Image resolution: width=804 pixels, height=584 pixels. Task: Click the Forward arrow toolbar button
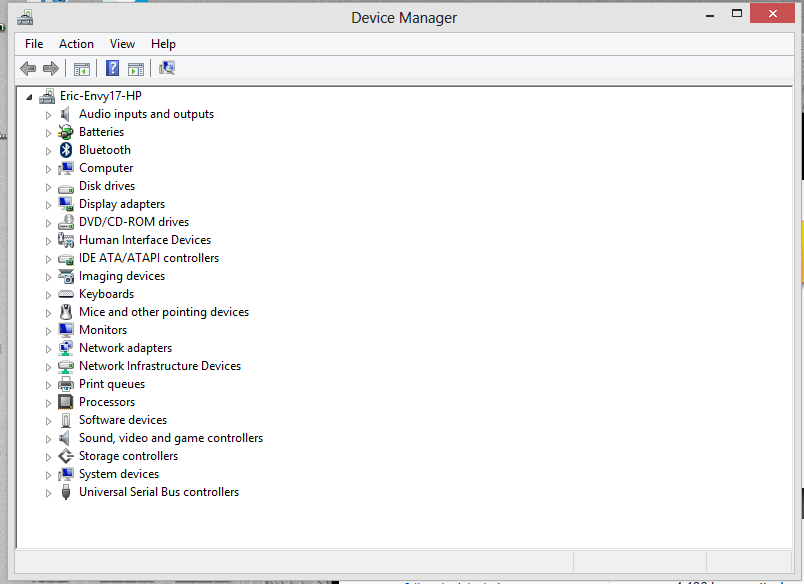[x=50, y=68]
